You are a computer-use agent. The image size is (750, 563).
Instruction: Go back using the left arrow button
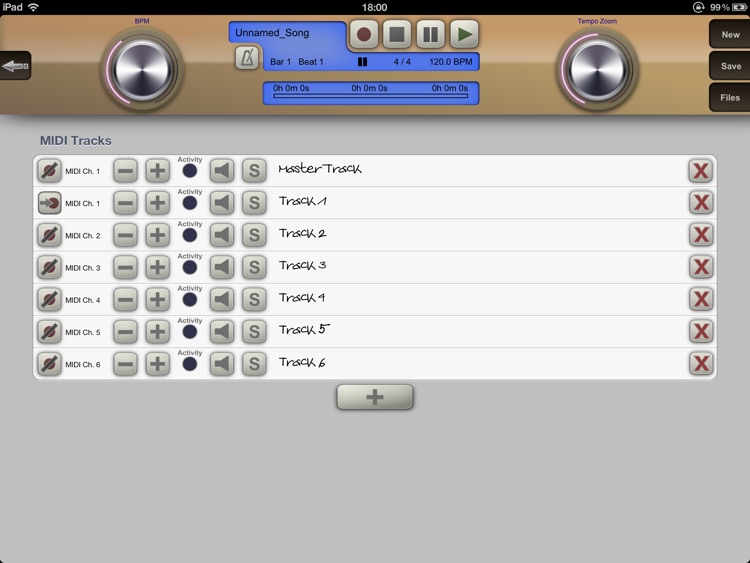click(x=15, y=66)
